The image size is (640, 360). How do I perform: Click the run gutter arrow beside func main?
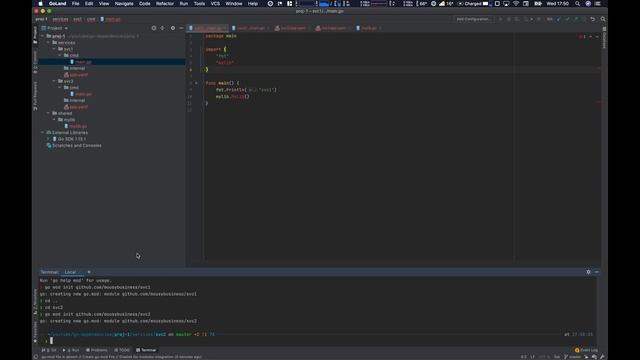pyautogui.click(x=196, y=83)
